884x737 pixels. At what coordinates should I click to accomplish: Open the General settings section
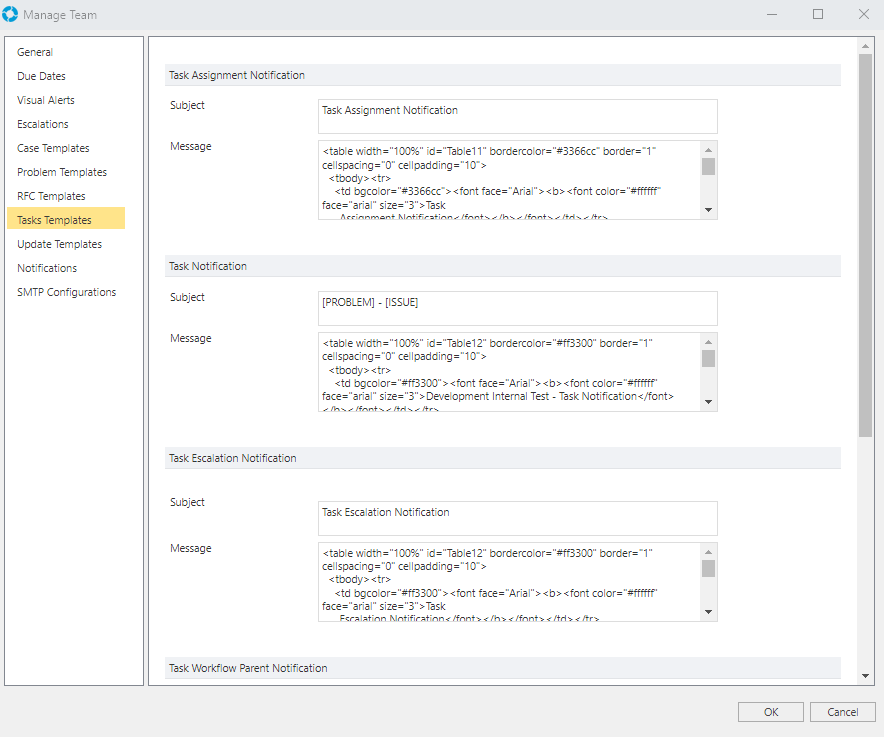click(35, 52)
